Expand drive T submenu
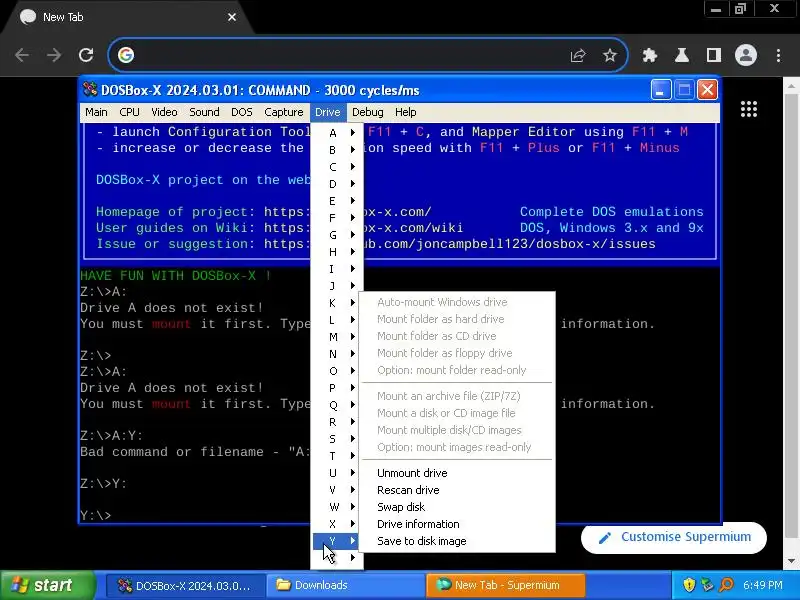 click(337, 456)
